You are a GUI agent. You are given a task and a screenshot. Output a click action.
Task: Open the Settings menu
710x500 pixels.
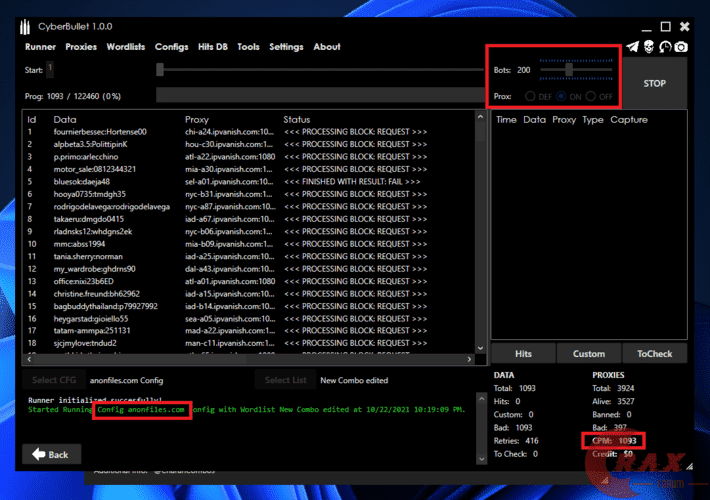point(286,47)
